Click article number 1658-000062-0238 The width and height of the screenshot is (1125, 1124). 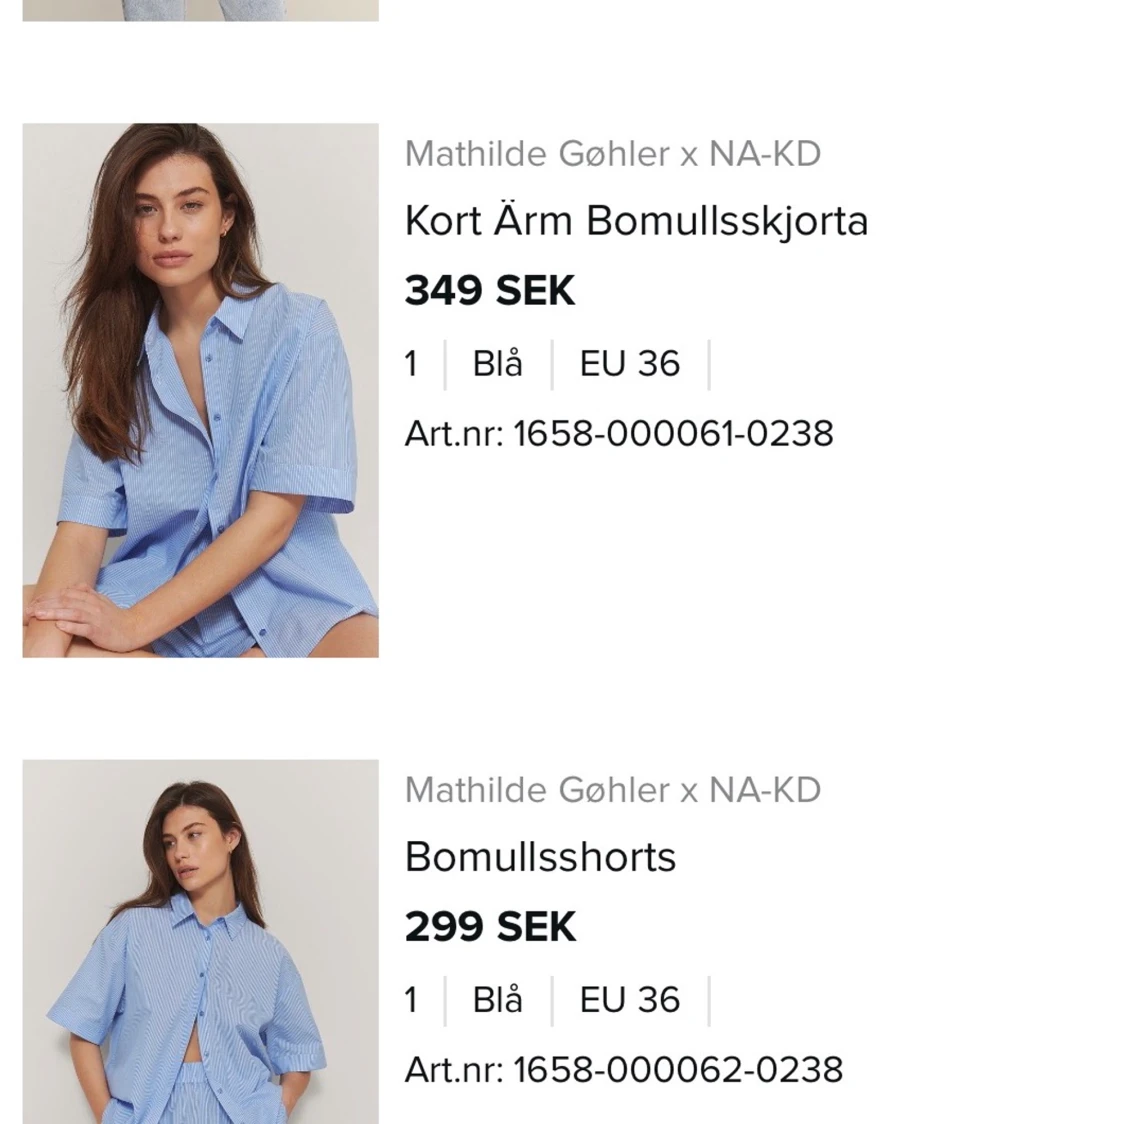(x=677, y=1070)
